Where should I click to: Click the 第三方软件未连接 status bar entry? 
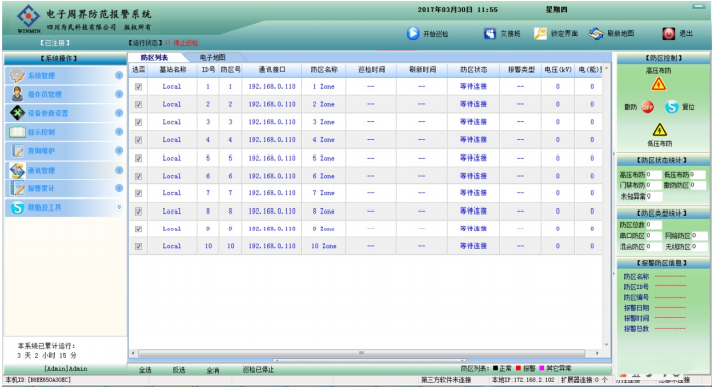coord(446,380)
